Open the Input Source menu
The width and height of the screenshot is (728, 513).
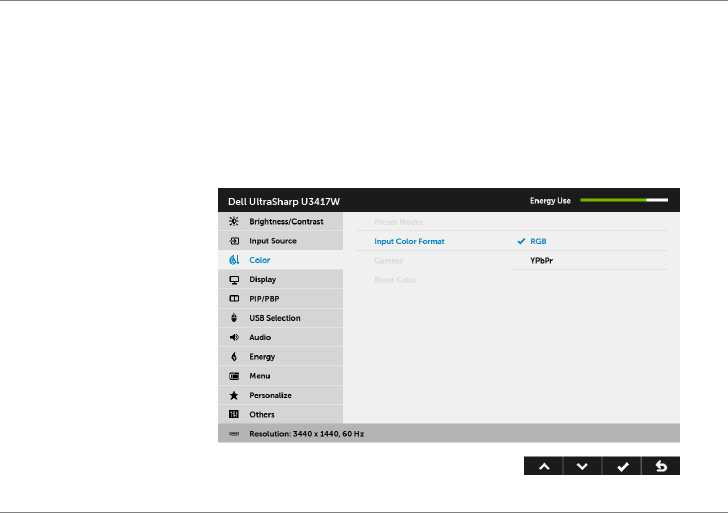point(280,241)
